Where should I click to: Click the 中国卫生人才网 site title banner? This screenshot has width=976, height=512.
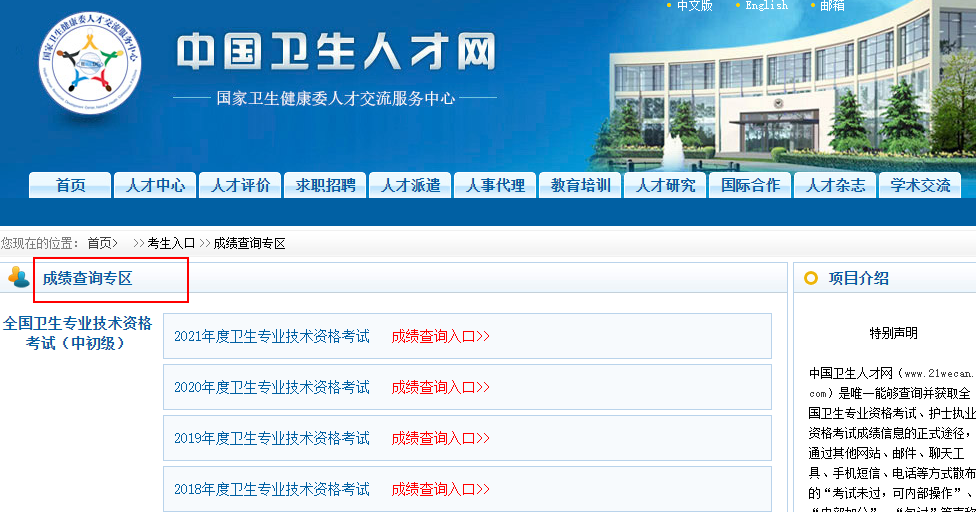coord(335,52)
